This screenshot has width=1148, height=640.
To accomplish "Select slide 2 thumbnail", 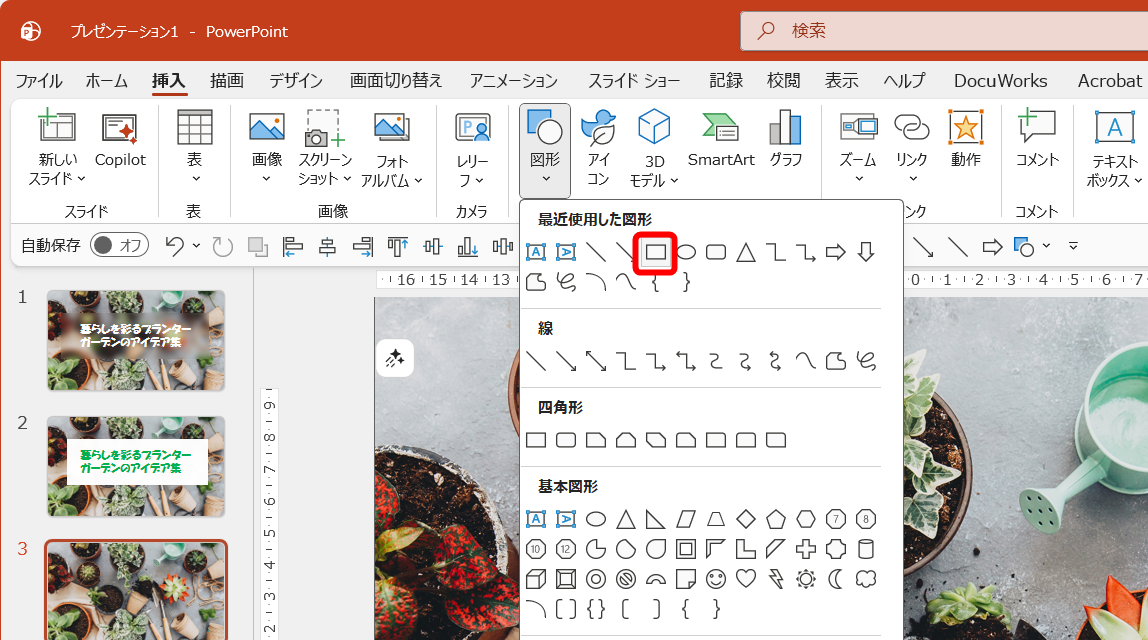I will click(x=135, y=466).
